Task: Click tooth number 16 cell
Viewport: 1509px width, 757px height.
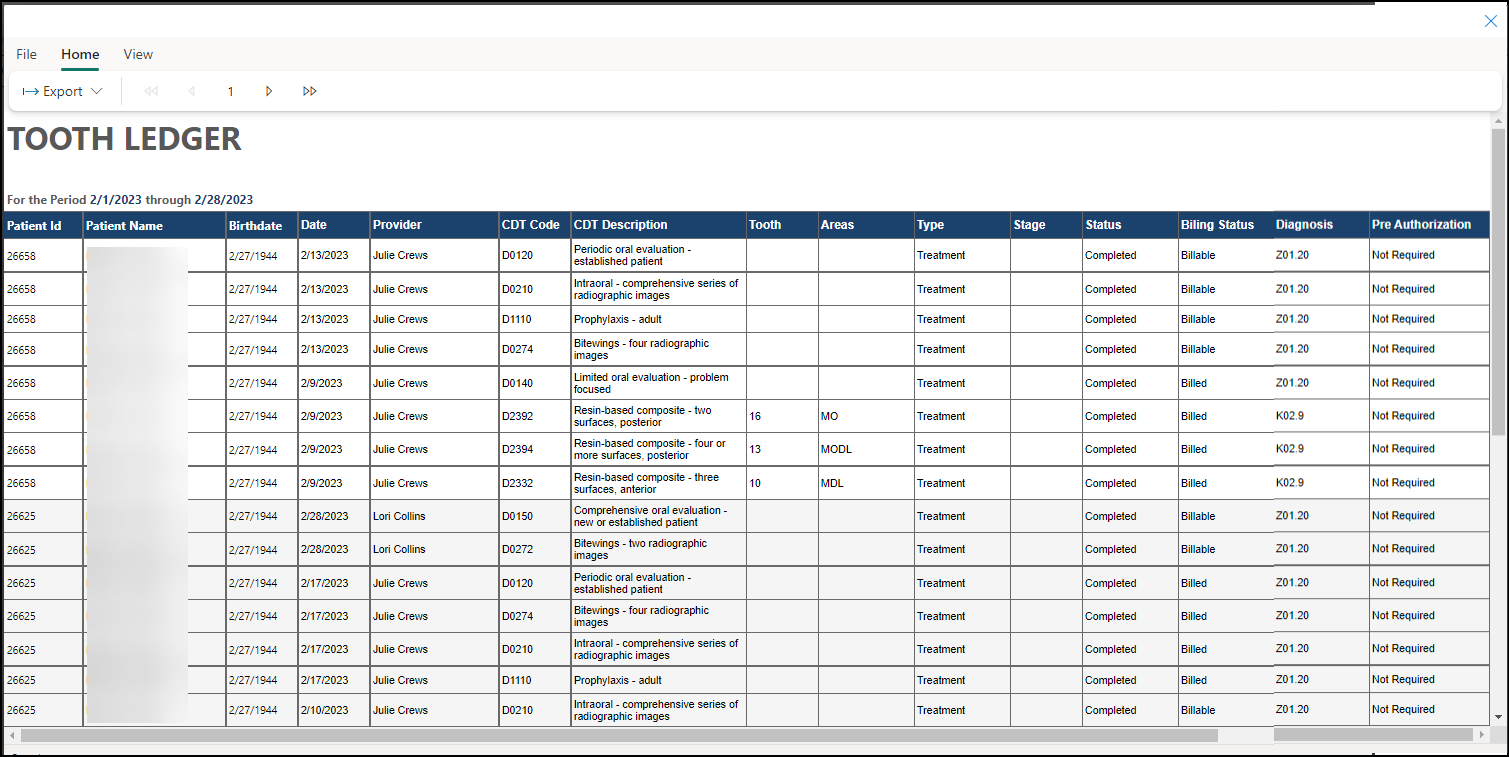Action: (x=782, y=416)
